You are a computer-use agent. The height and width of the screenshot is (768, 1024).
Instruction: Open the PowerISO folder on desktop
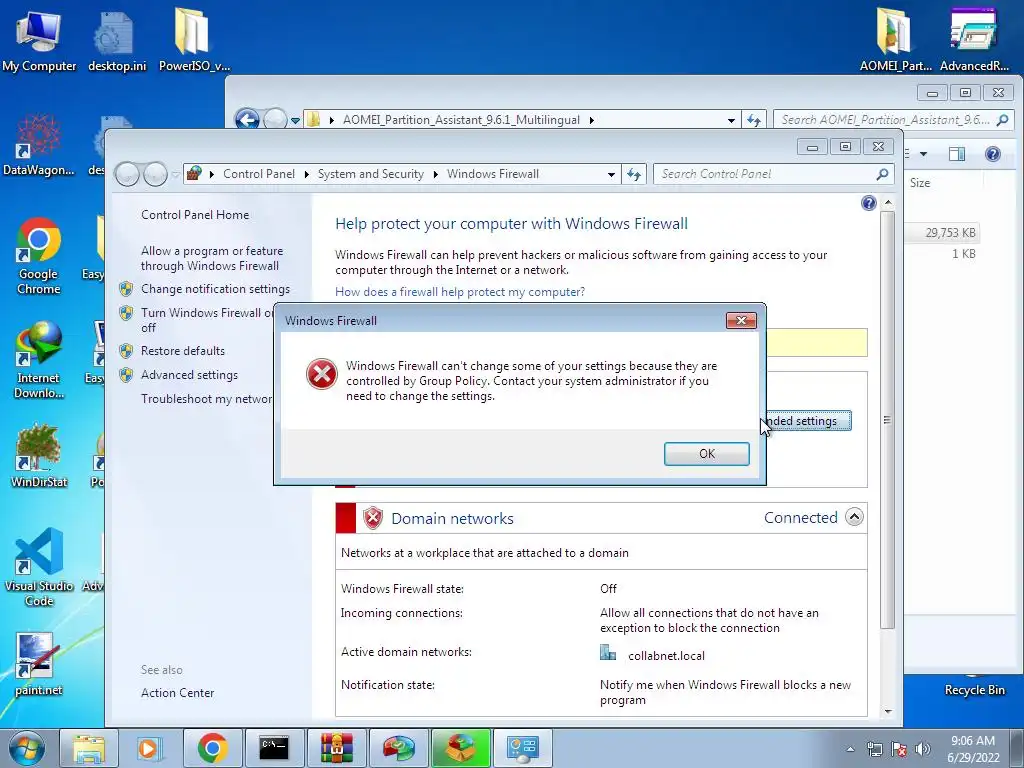click(x=194, y=39)
